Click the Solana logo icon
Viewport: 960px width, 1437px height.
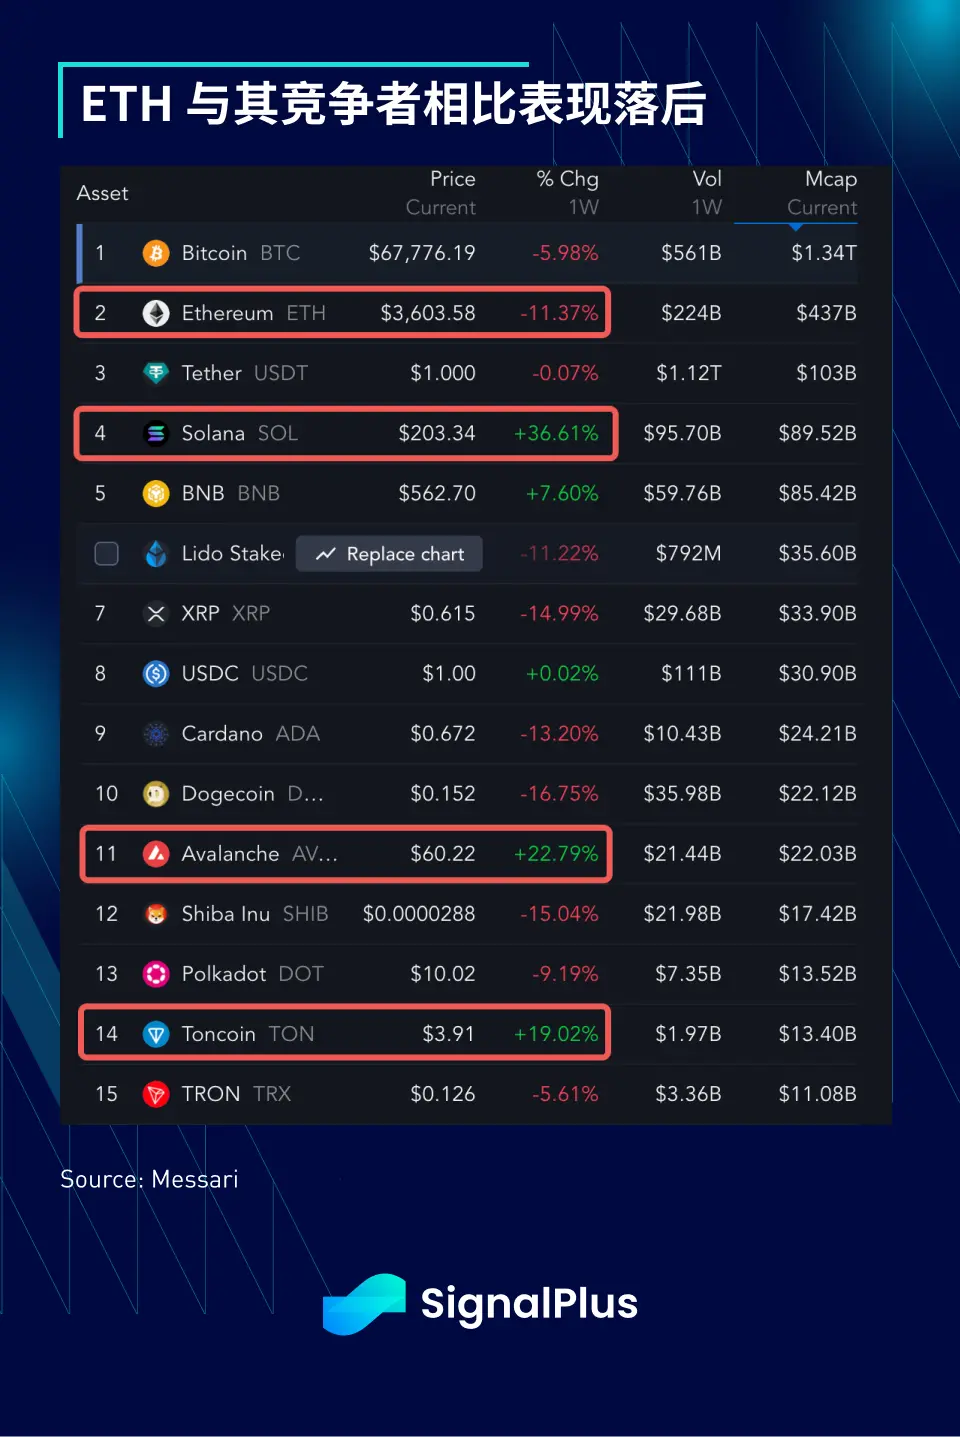(156, 433)
